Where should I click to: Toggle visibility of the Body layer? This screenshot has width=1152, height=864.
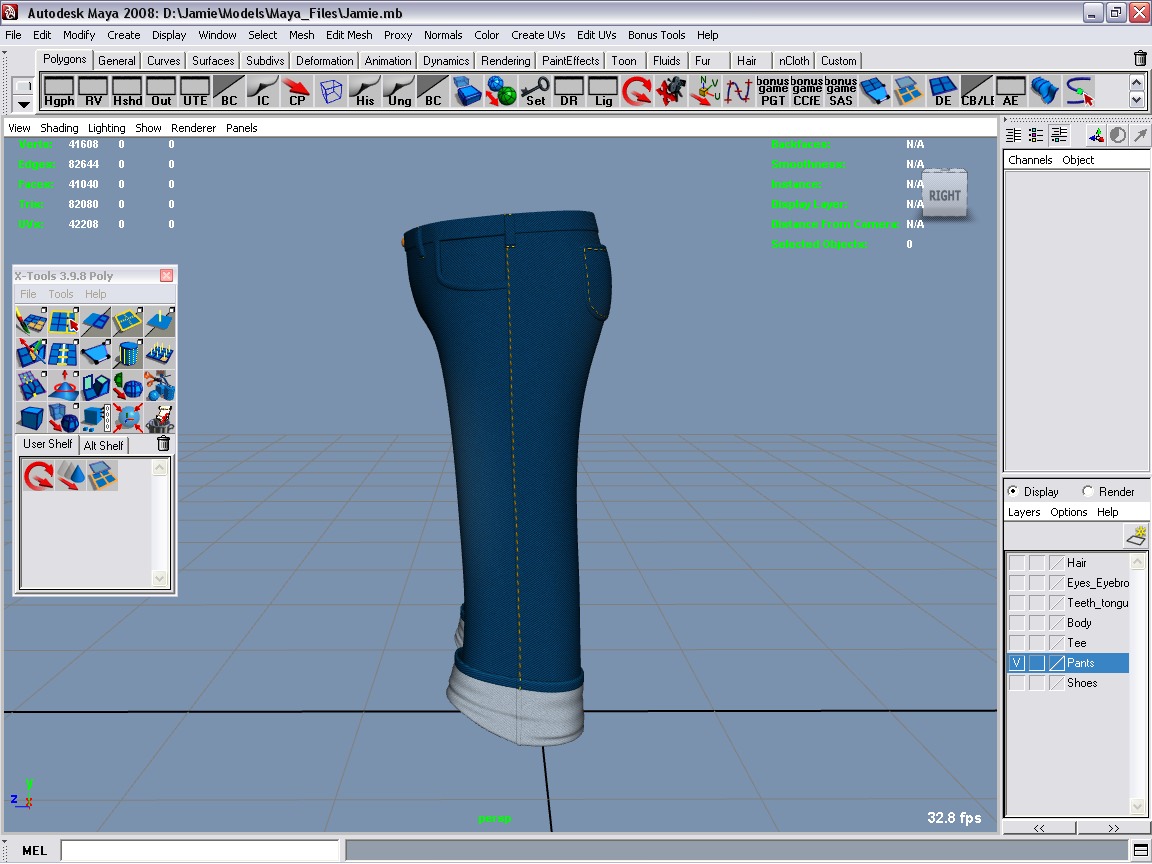[1017, 623]
